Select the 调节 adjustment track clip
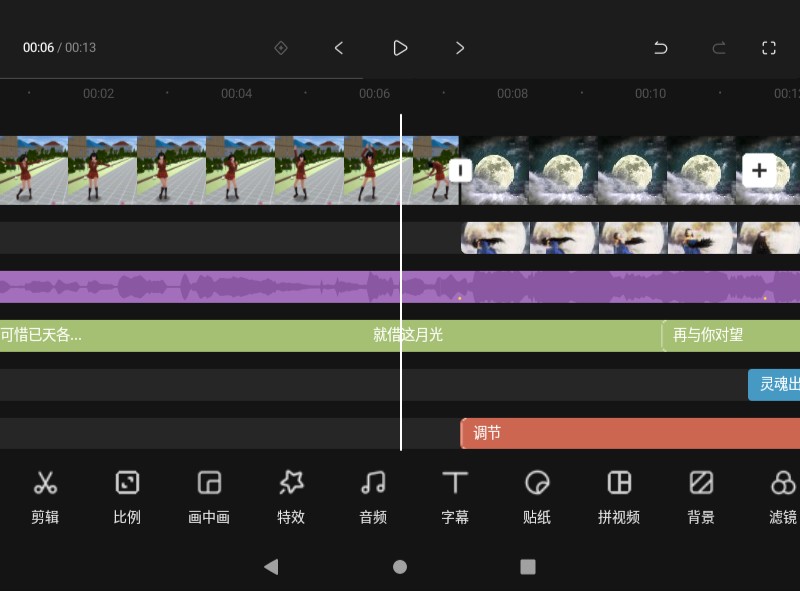The width and height of the screenshot is (800, 591). (x=630, y=433)
